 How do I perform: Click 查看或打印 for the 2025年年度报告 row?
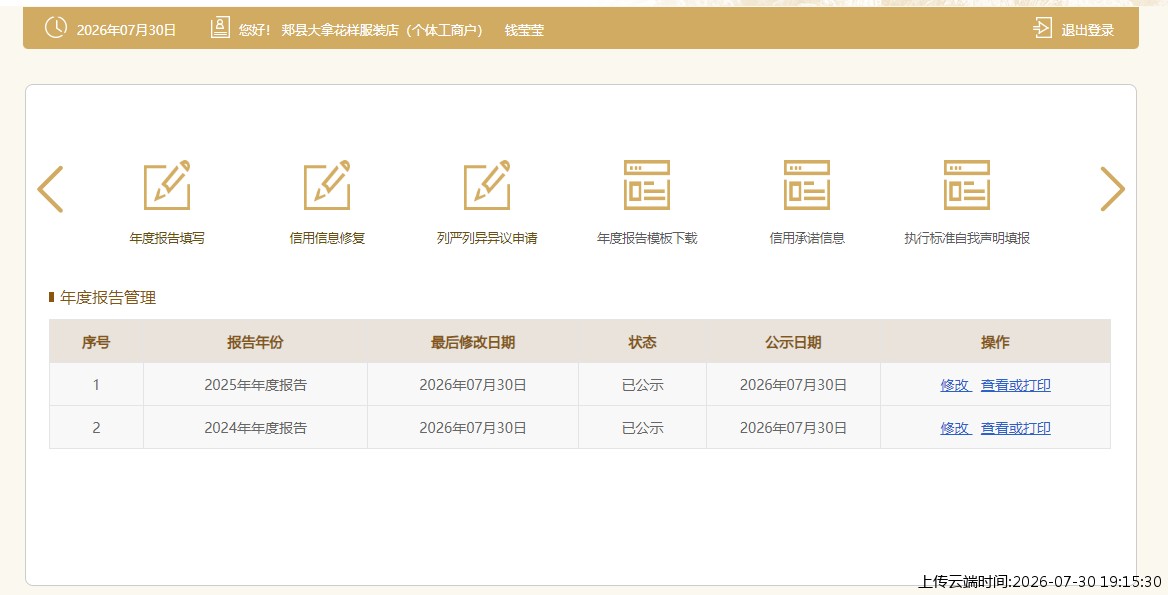pos(1016,385)
